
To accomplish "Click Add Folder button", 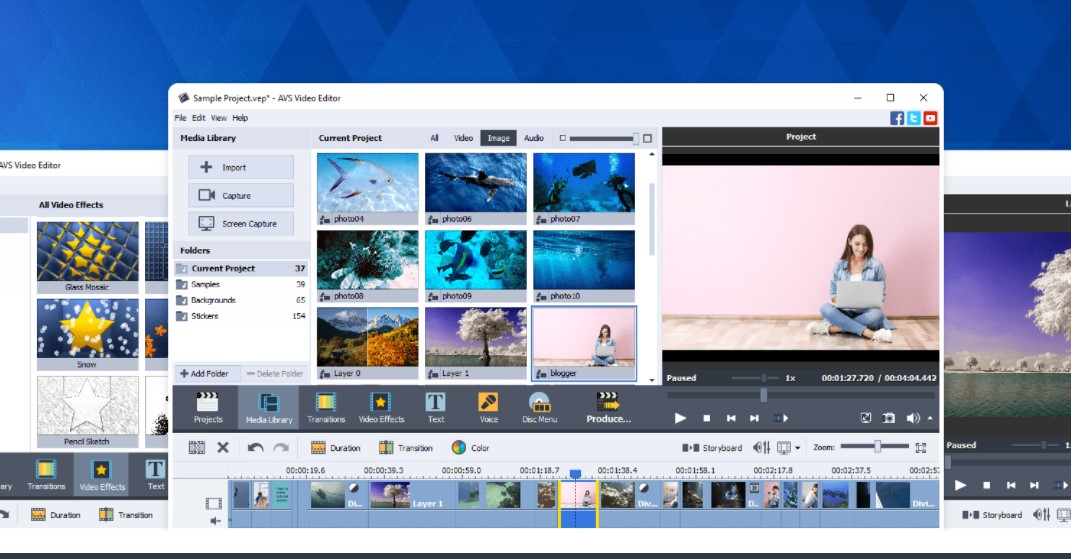I will [x=208, y=374].
